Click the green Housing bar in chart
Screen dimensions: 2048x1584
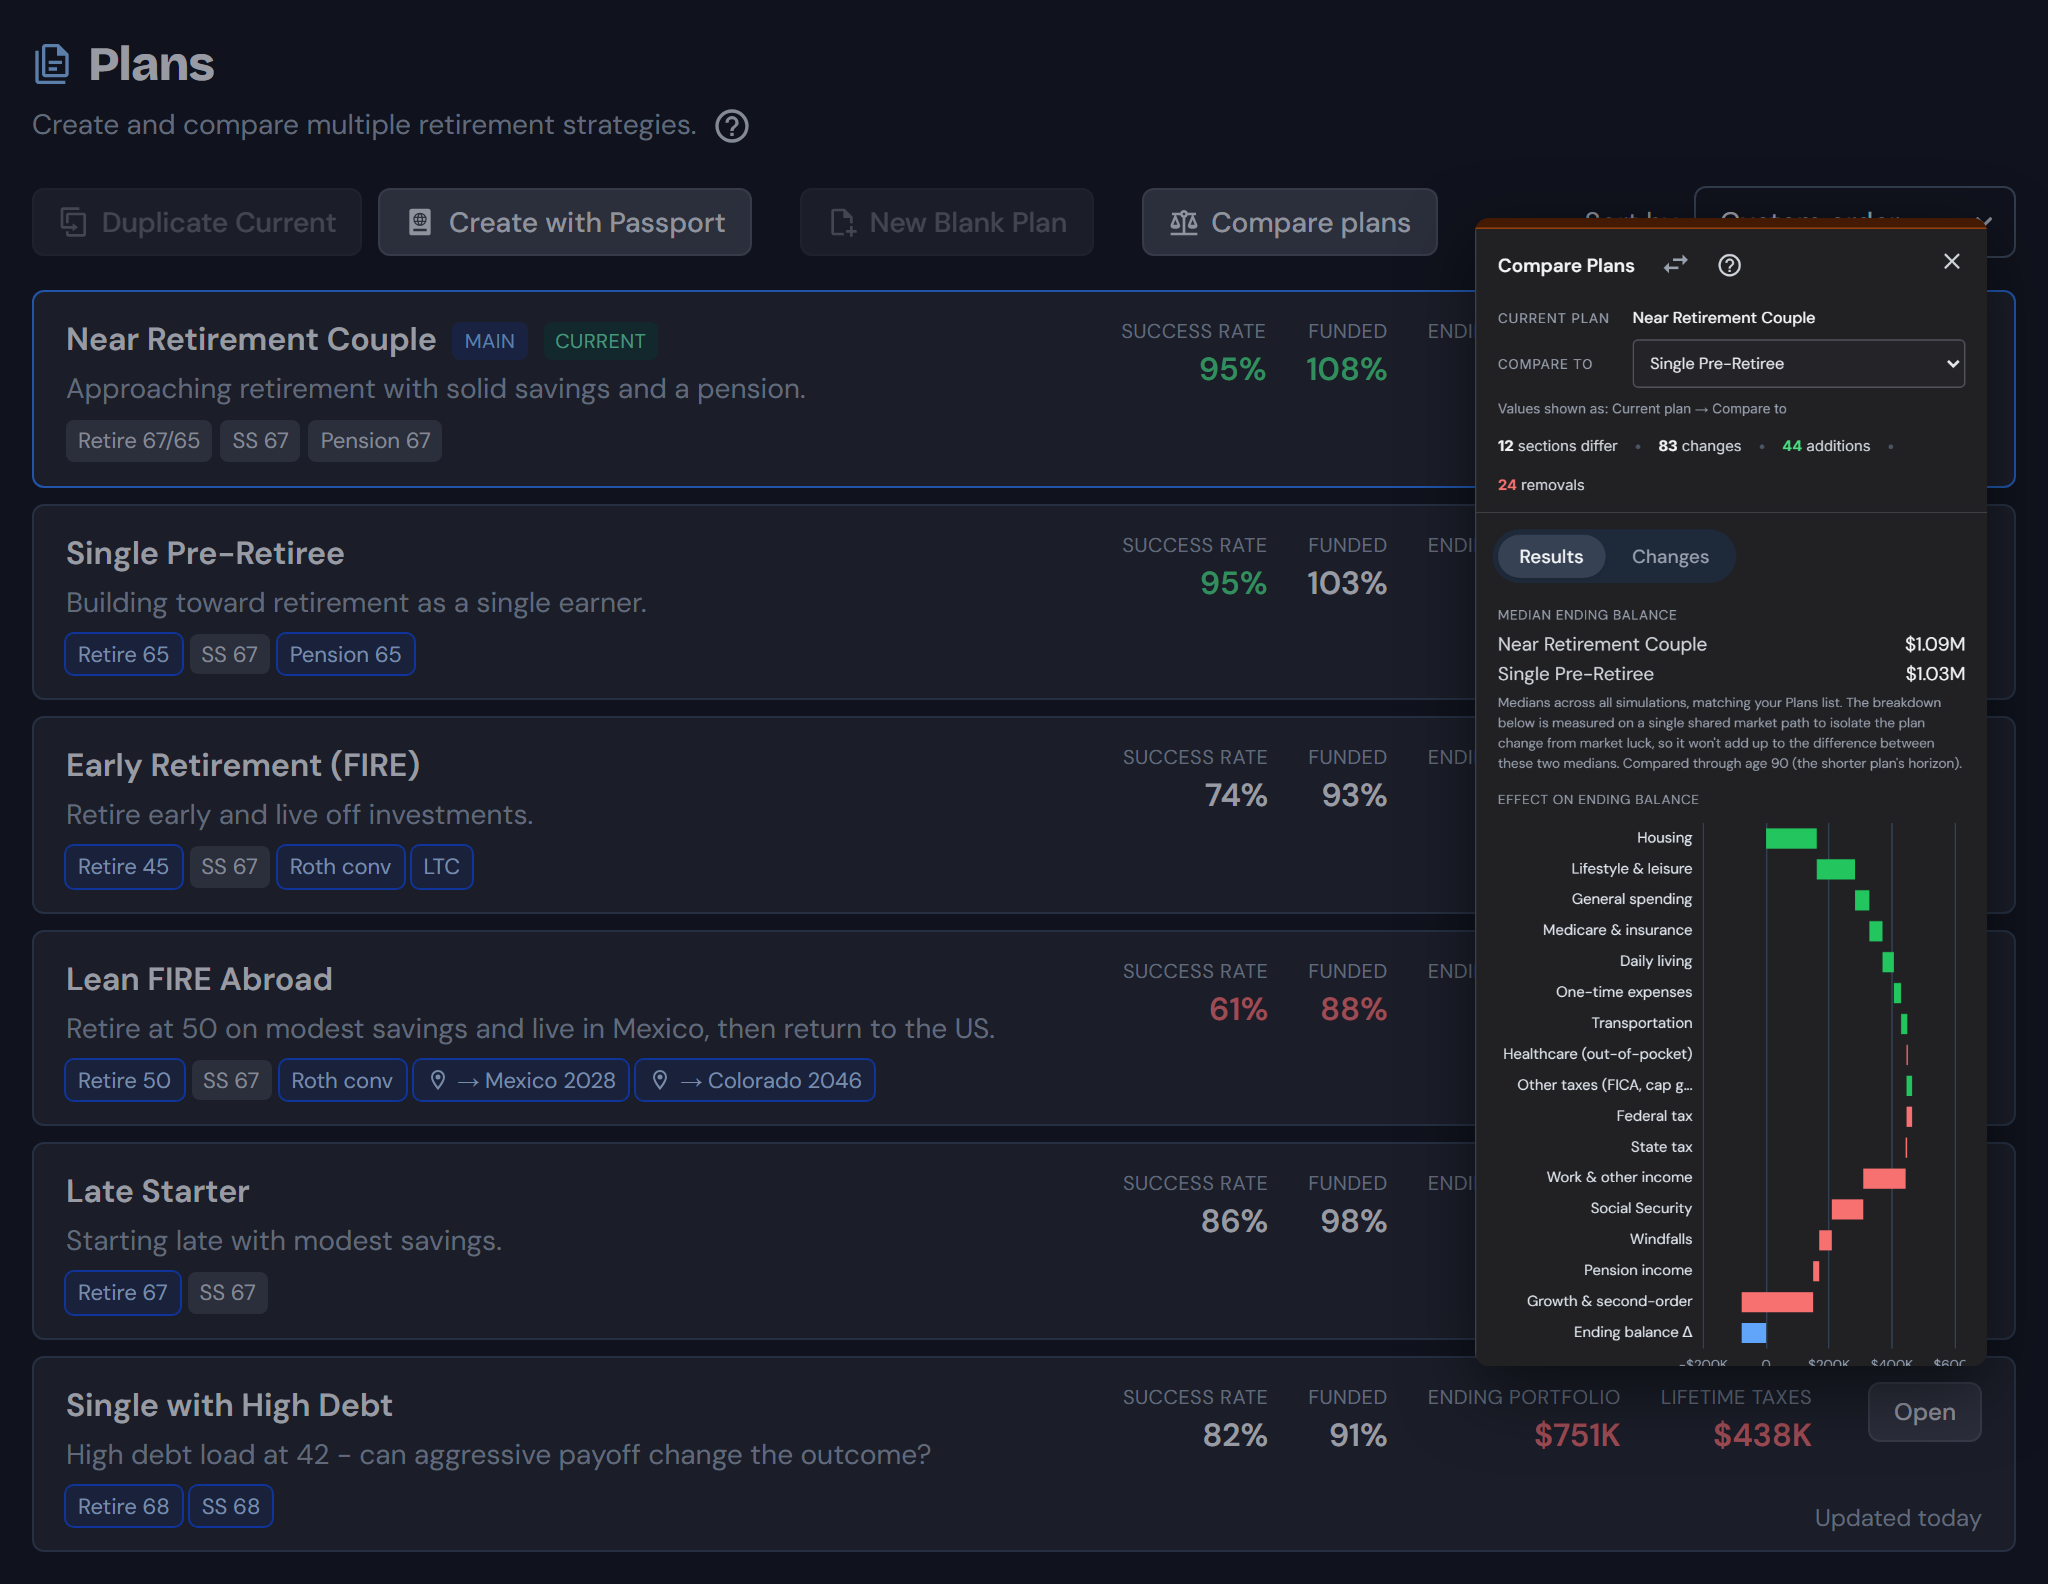click(x=1791, y=839)
